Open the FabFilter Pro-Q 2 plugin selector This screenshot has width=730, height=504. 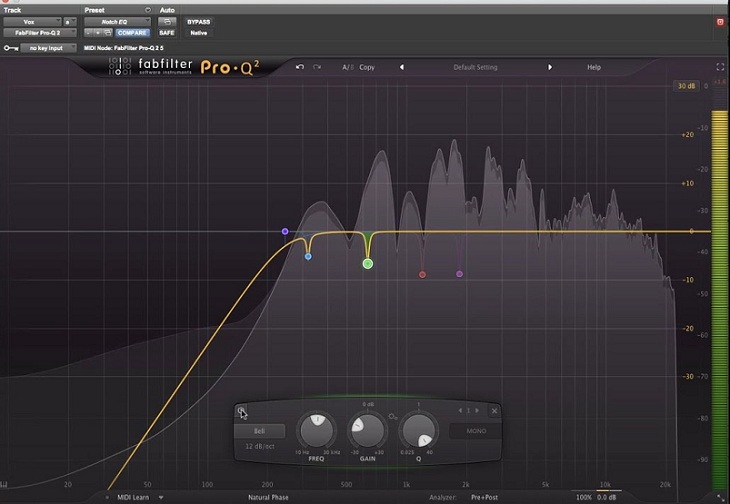click(40, 33)
